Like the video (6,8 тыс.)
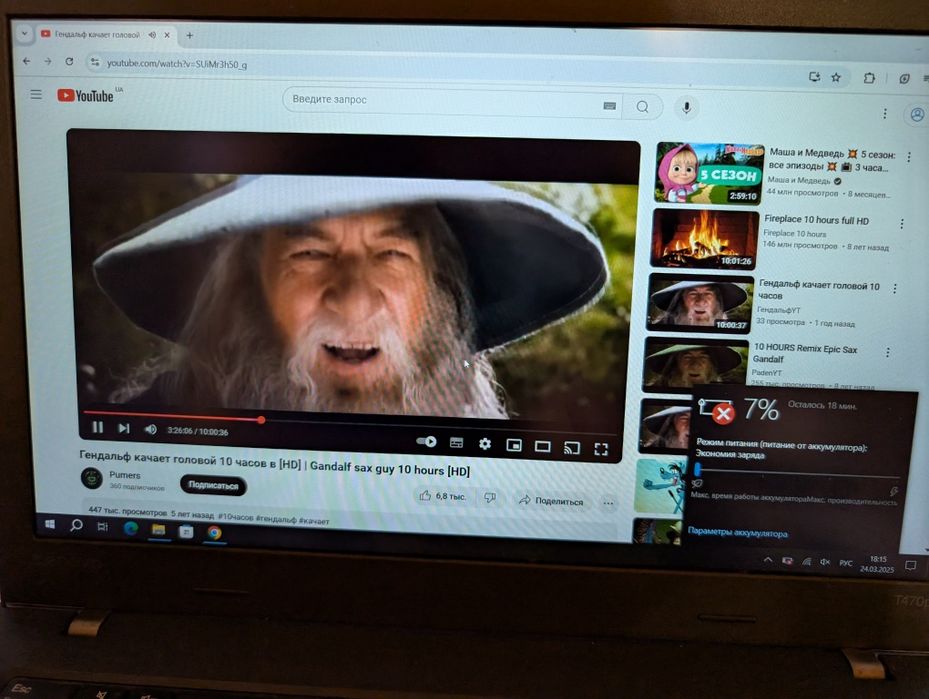This screenshot has width=929, height=699. point(442,496)
